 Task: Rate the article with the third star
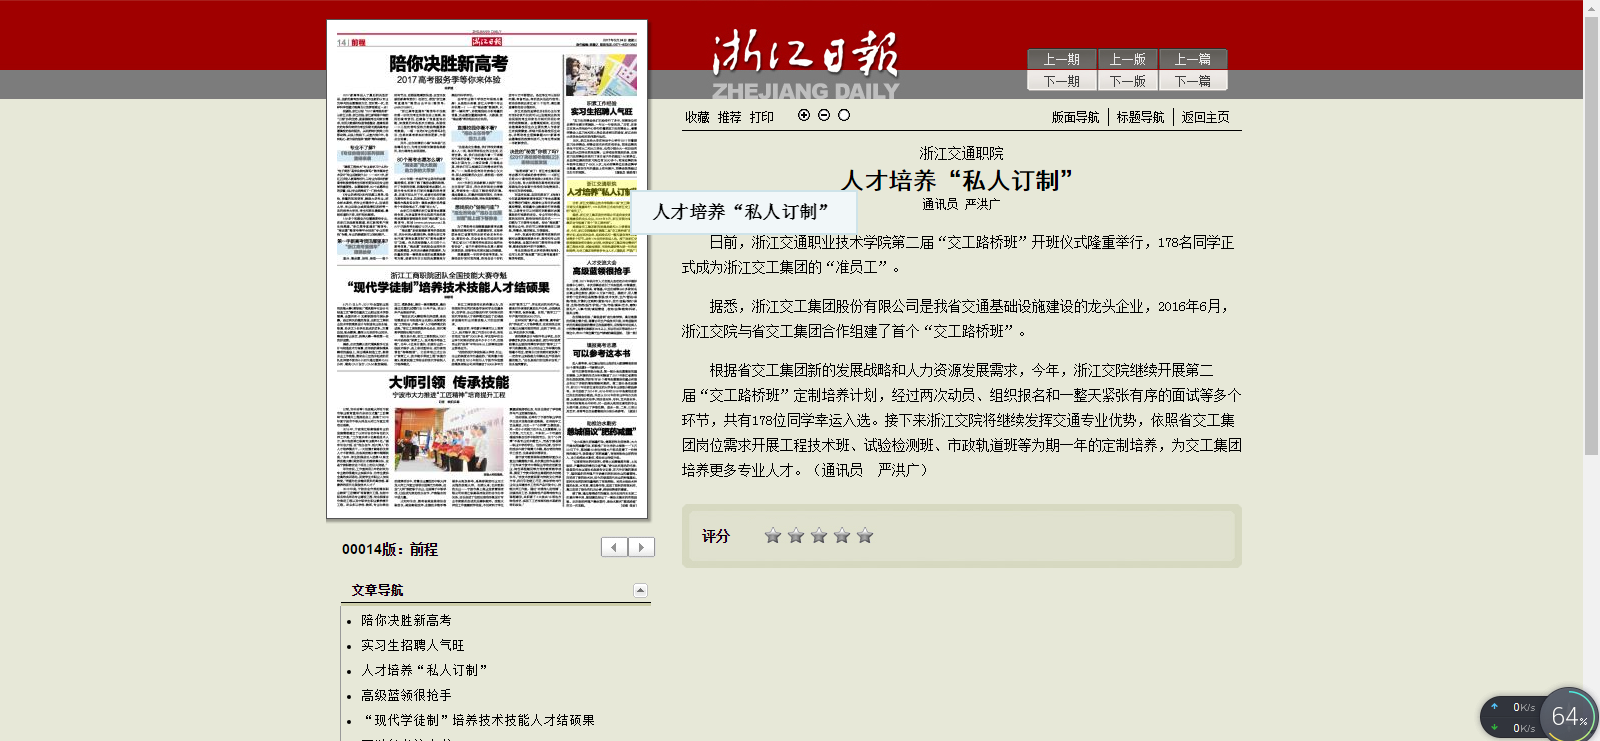tap(819, 536)
